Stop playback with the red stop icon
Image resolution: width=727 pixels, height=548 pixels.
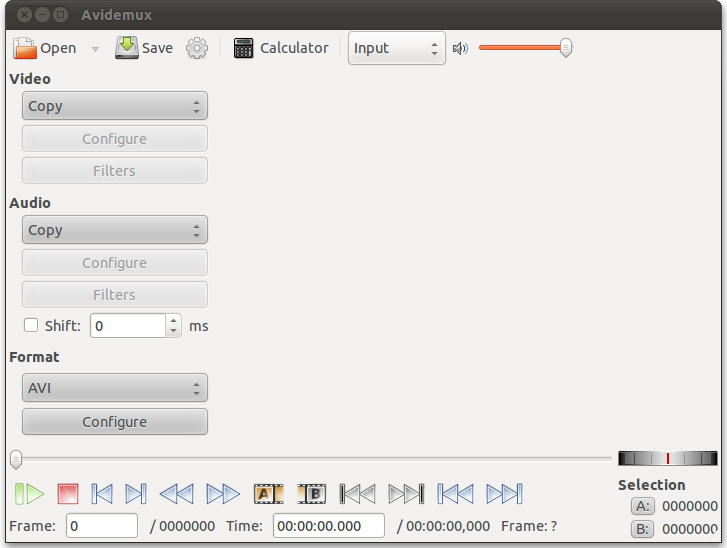point(68,494)
